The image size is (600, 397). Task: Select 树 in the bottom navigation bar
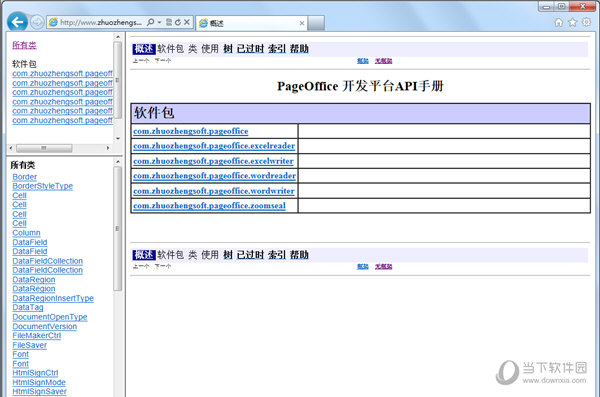click(228, 255)
